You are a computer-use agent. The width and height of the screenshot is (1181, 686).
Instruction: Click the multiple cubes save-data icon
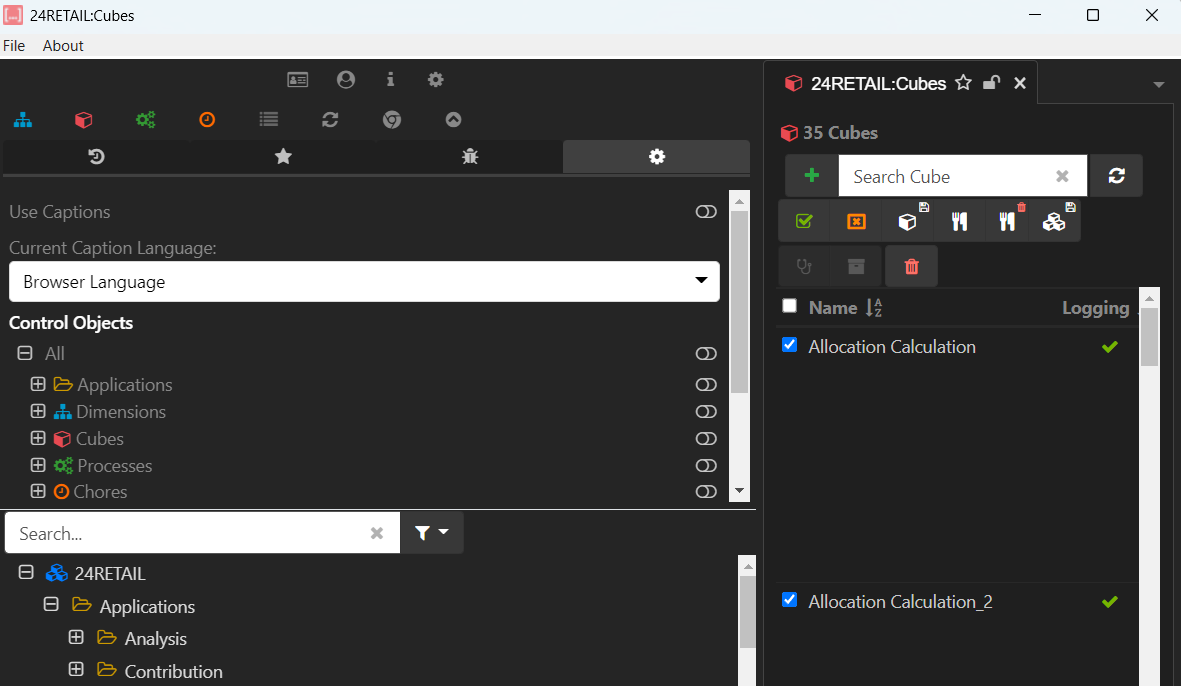[1054, 221]
